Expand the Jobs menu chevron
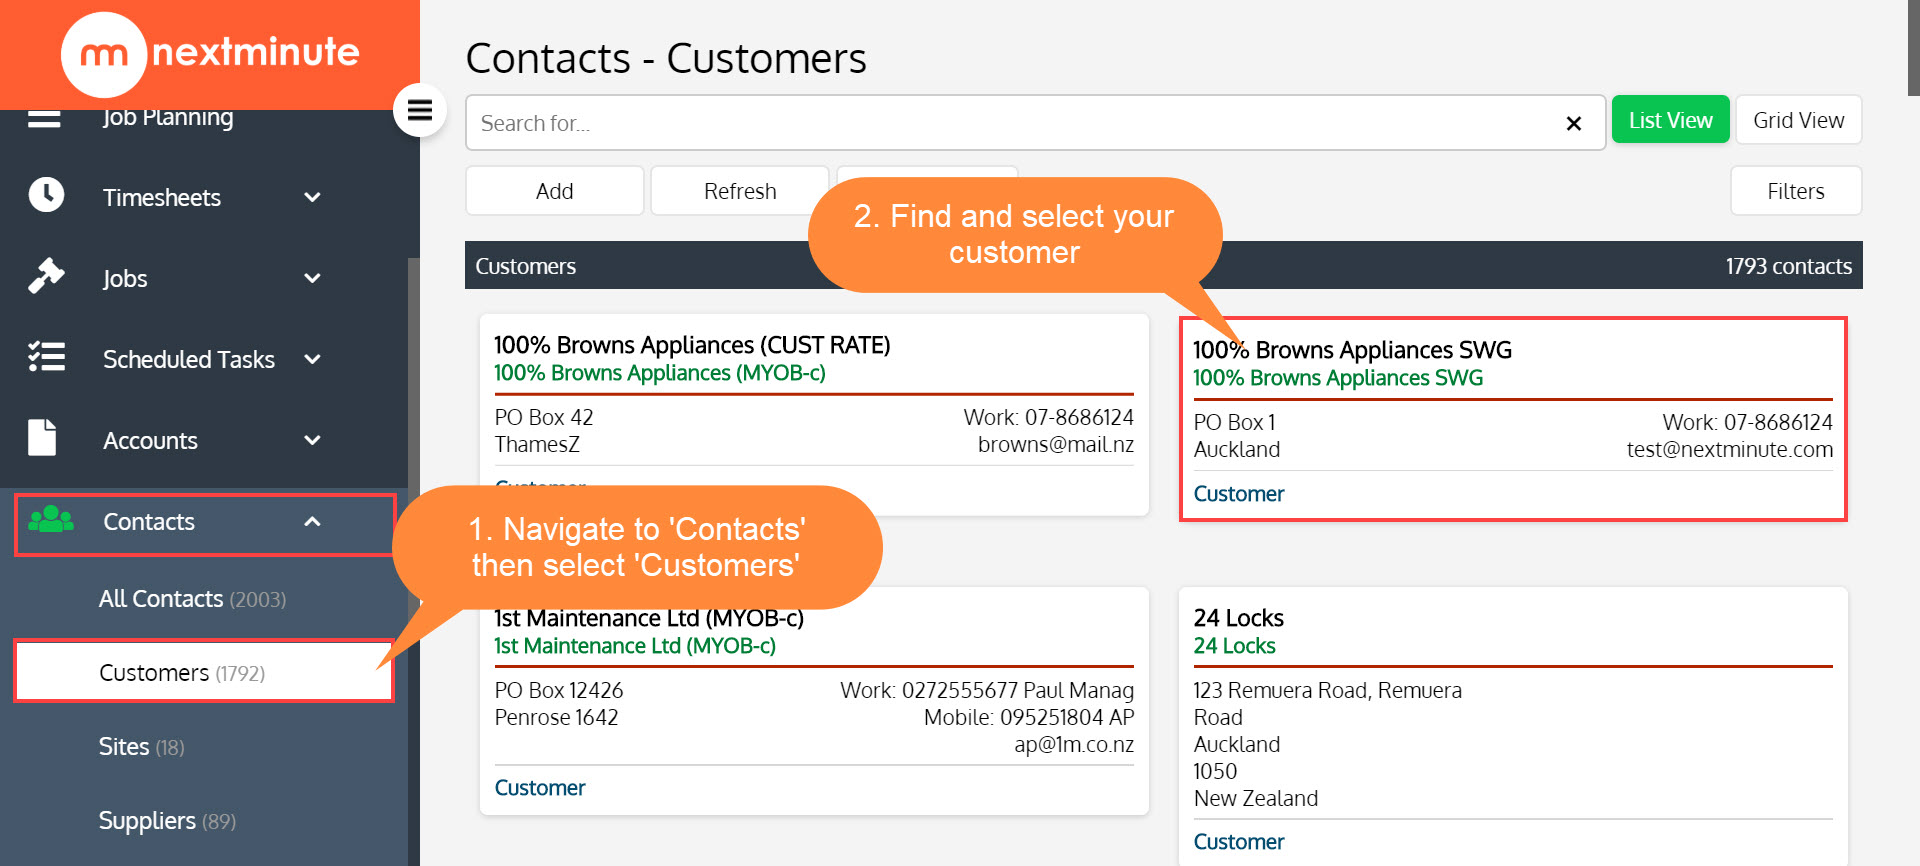1920x866 pixels. pos(312,278)
